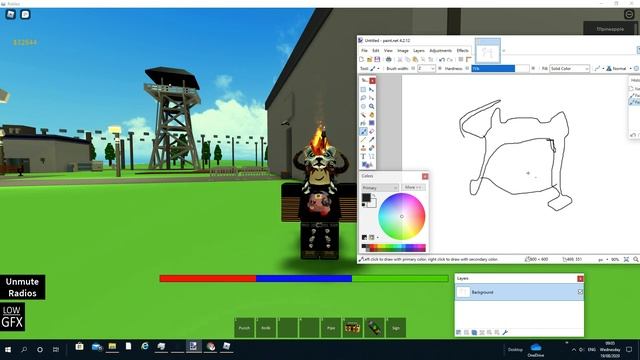The width and height of the screenshot is (640, 360).
Task: Pick the Paint Bucket tool
Action: (x=363, y=123)
